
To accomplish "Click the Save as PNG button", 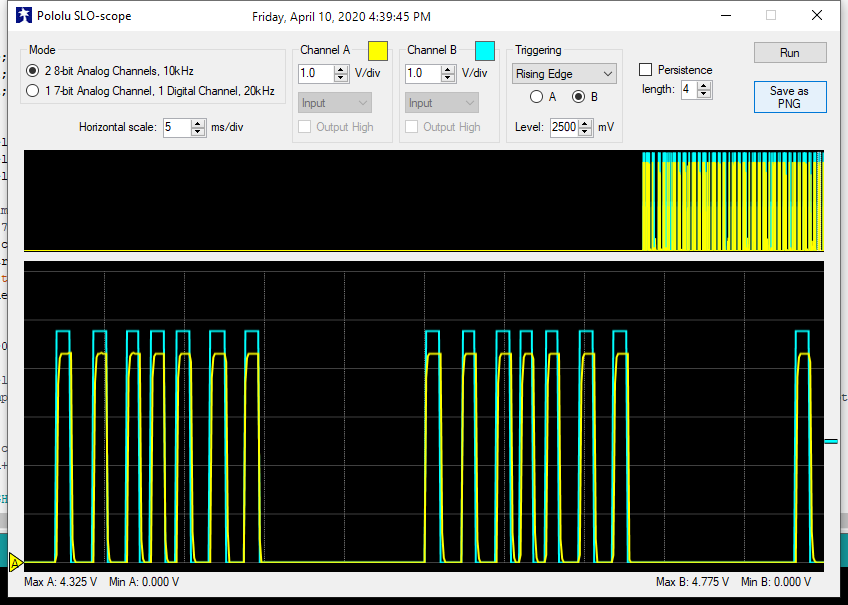I will [790, 97].
